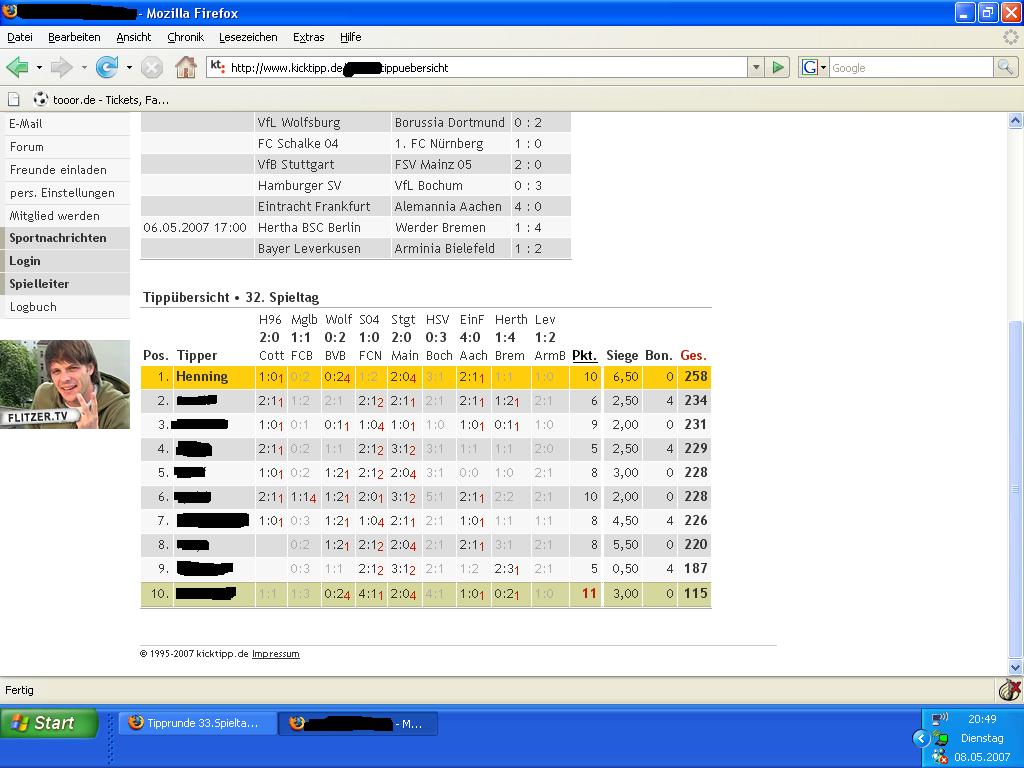Open the Lesezeichen menu
The image size is (1024, 768).
click(247, 37)
